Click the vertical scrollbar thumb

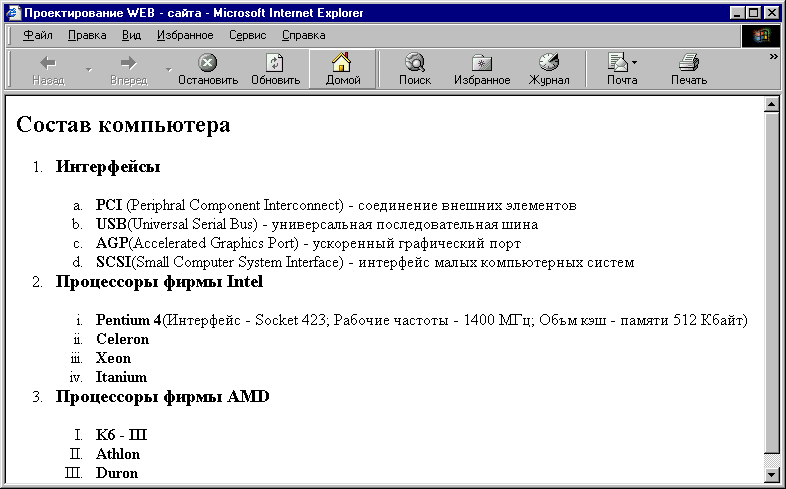tap(771, 282)
